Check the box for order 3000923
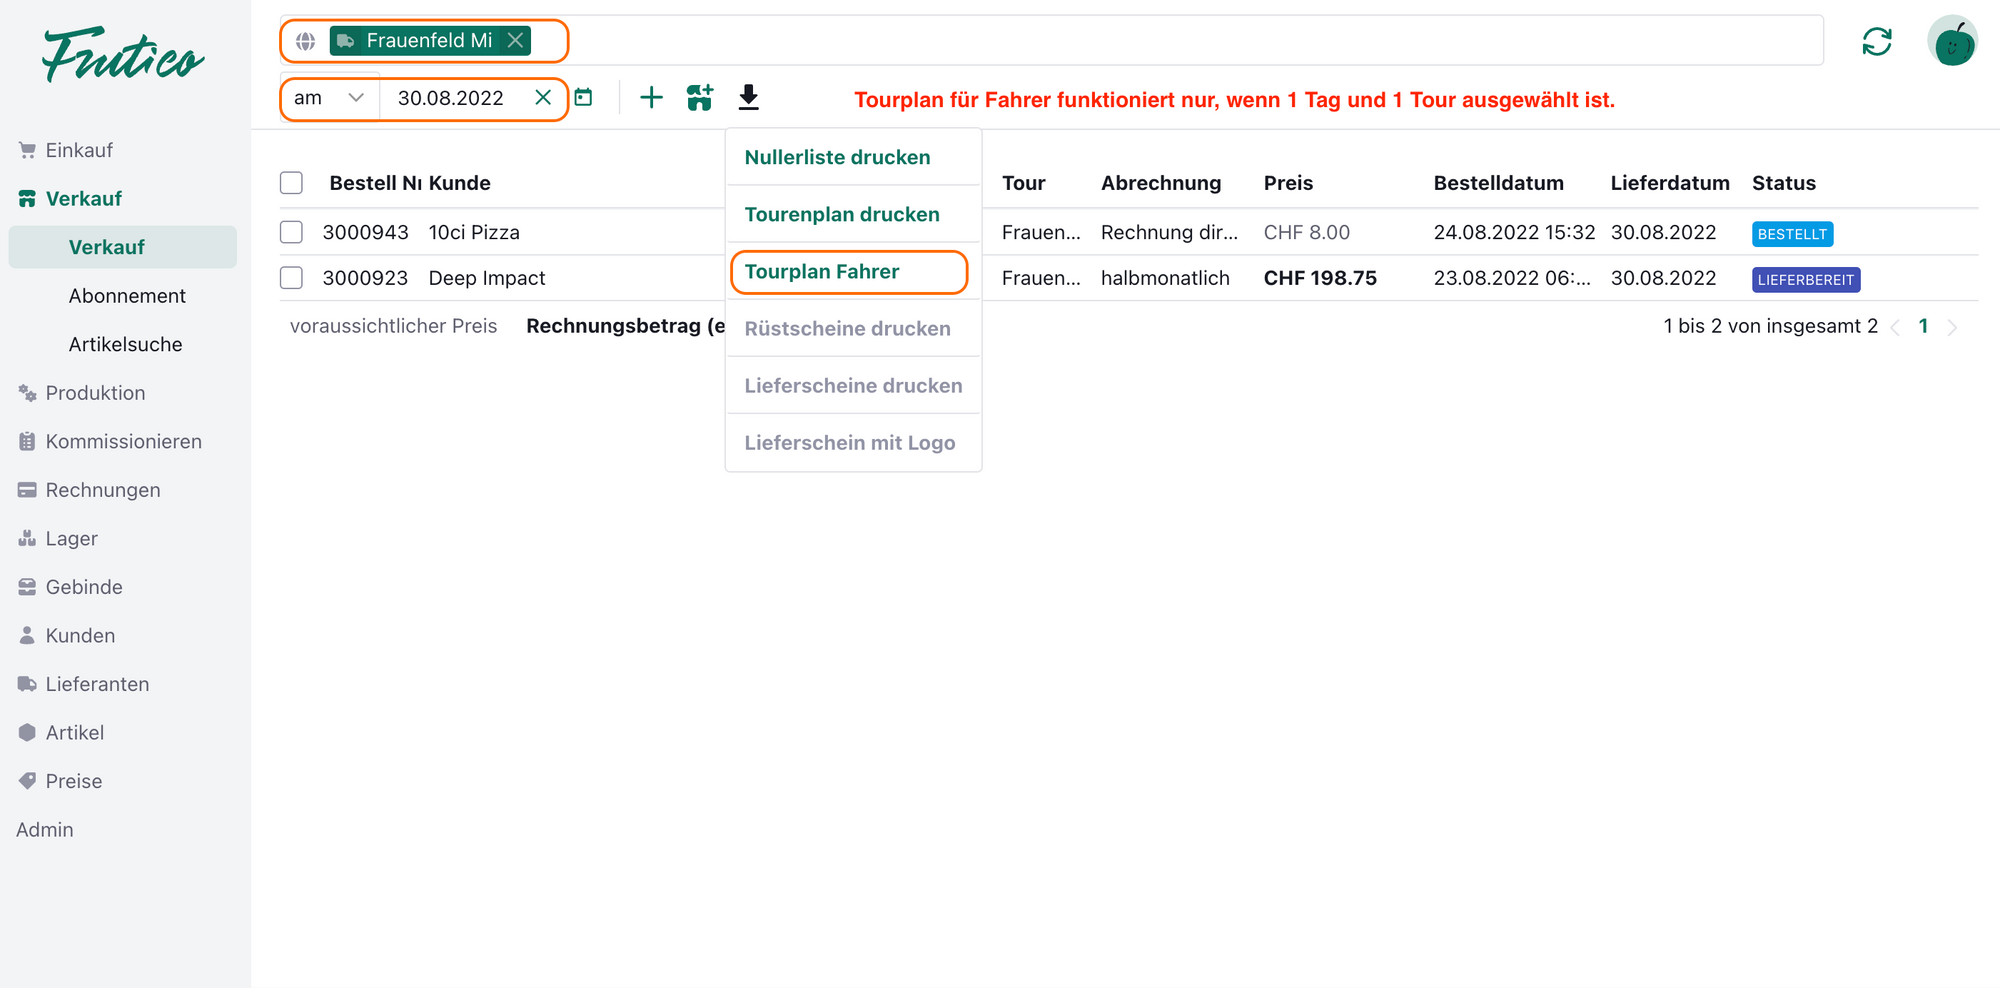This screenshot has width=2000, height=988. click(291, 278)
